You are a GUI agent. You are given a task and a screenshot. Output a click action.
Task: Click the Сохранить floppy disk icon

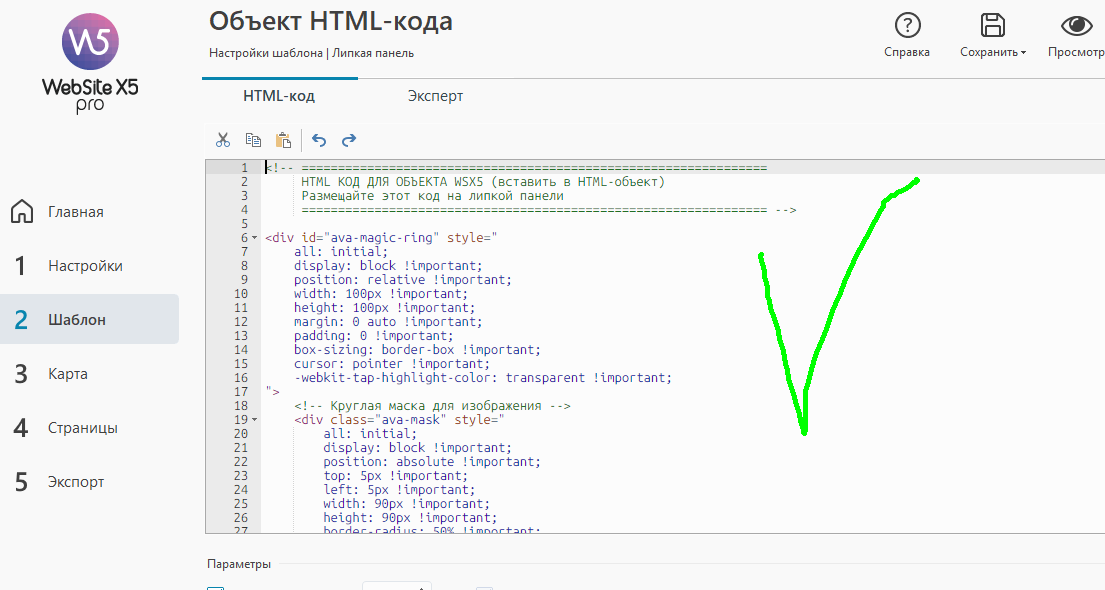992,26
